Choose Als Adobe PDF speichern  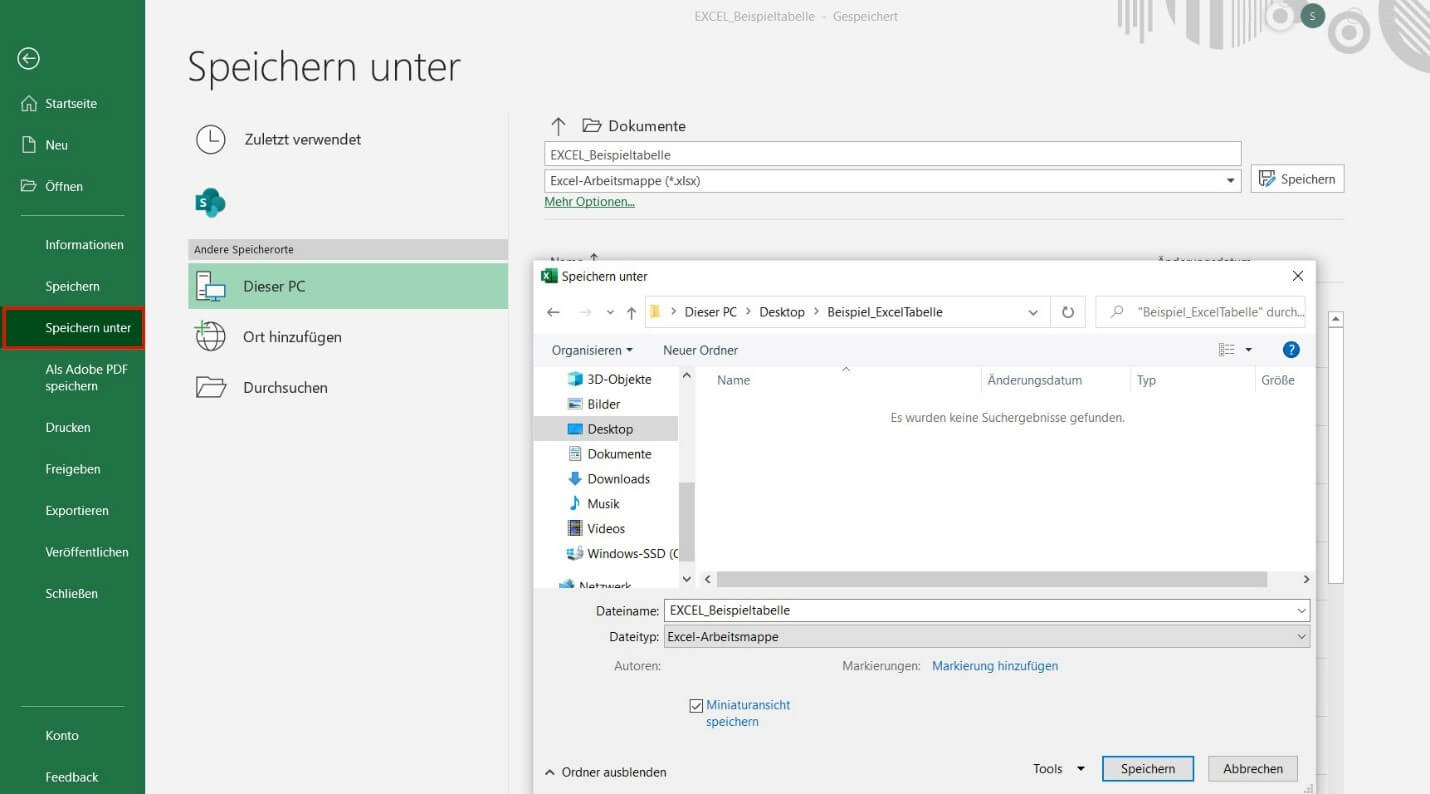(86, 377)
